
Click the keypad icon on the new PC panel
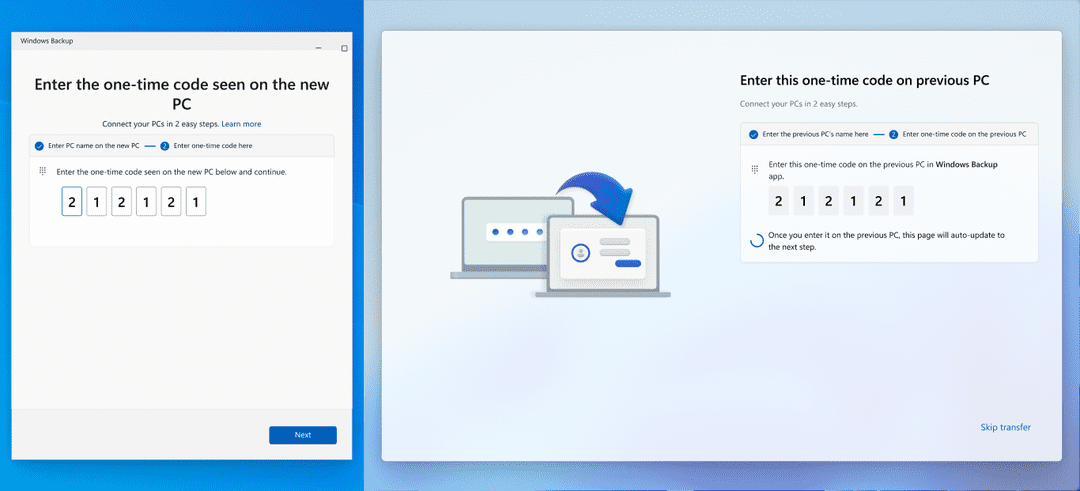click(x=754, y=169)
